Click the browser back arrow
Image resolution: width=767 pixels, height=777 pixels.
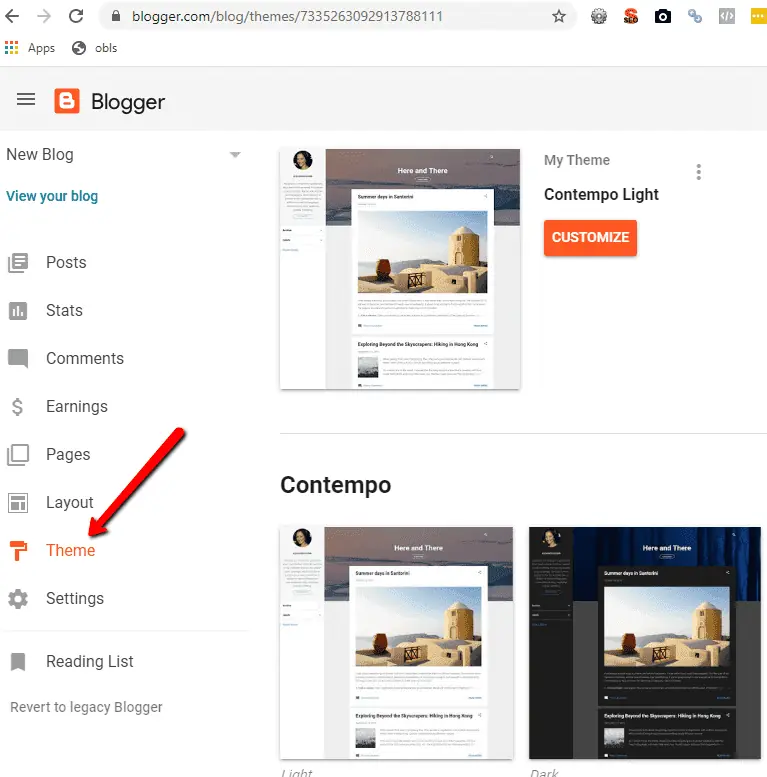pyautogui.click(x=12, y=16)
